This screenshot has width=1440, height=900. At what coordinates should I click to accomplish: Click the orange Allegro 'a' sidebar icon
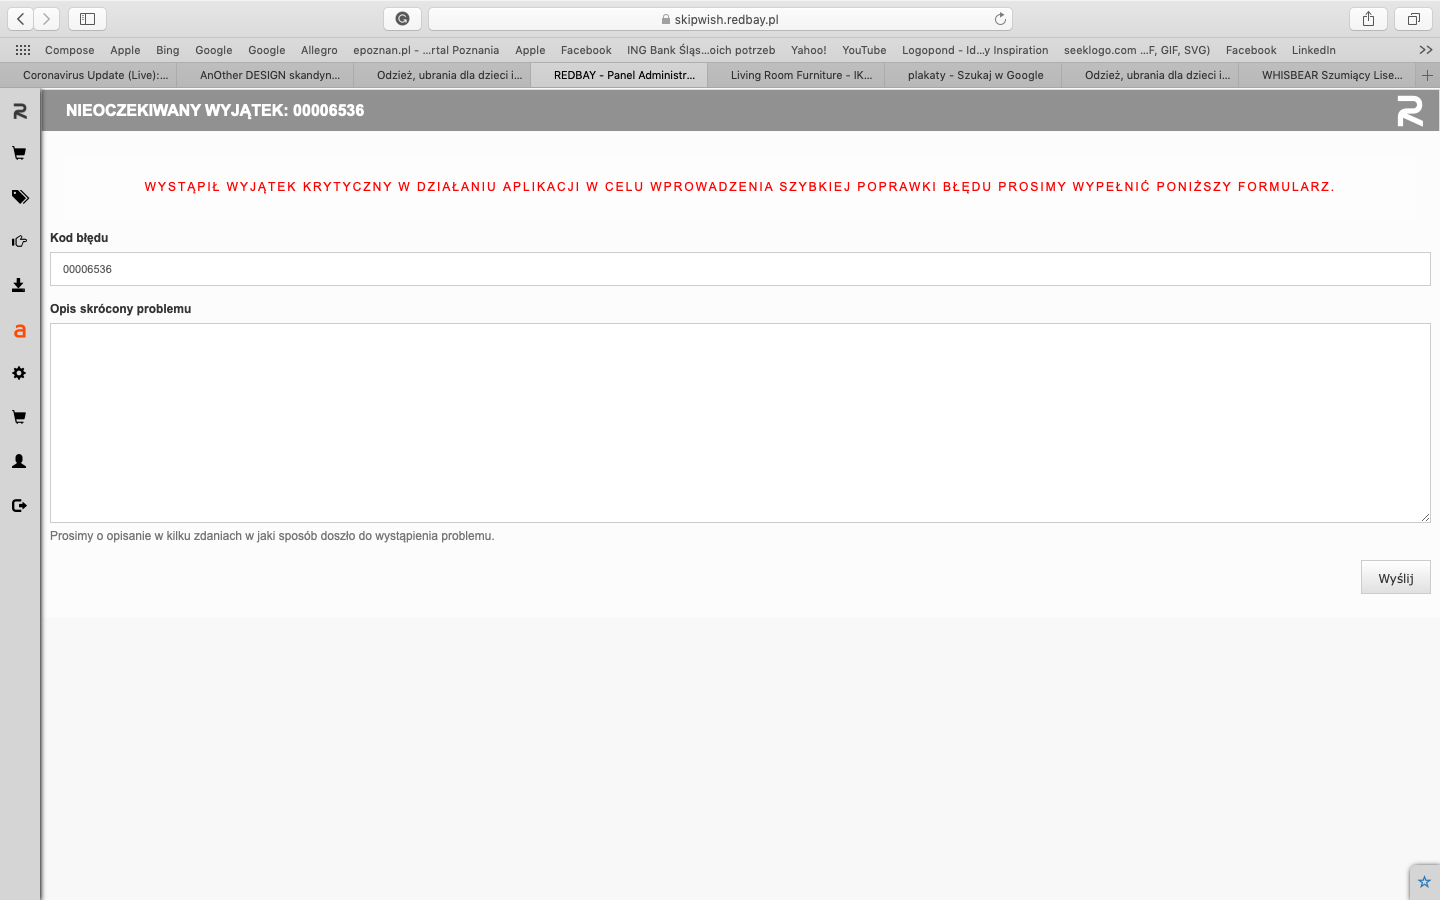19,330
